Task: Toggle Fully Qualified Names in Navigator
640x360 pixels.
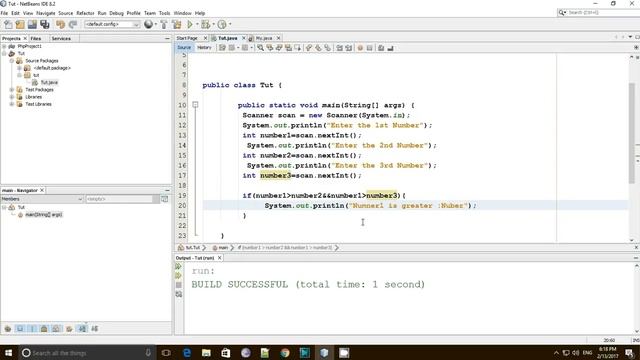Action: click(x=69, y=329)
